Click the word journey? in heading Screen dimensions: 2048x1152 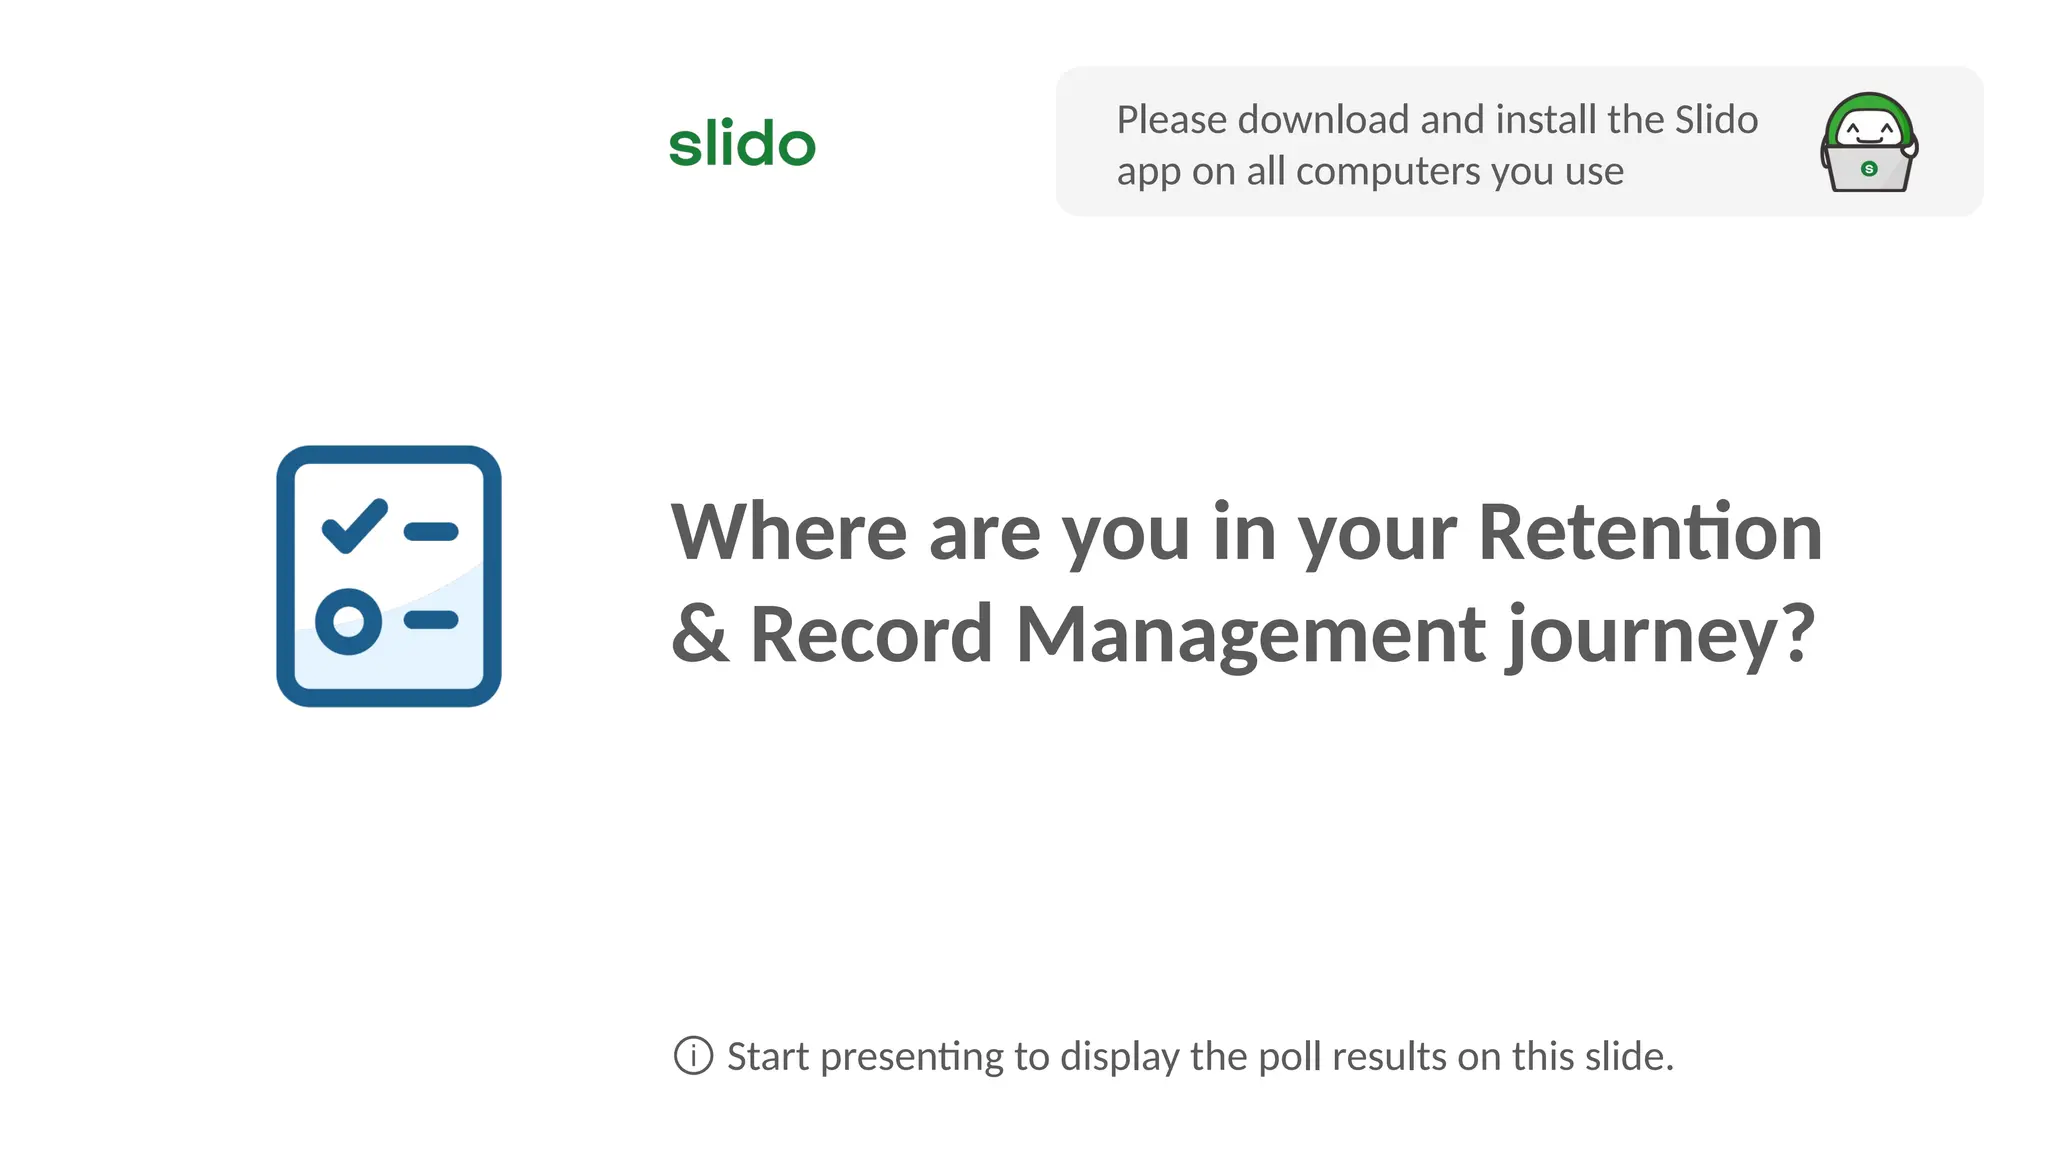pos(1661,635)
